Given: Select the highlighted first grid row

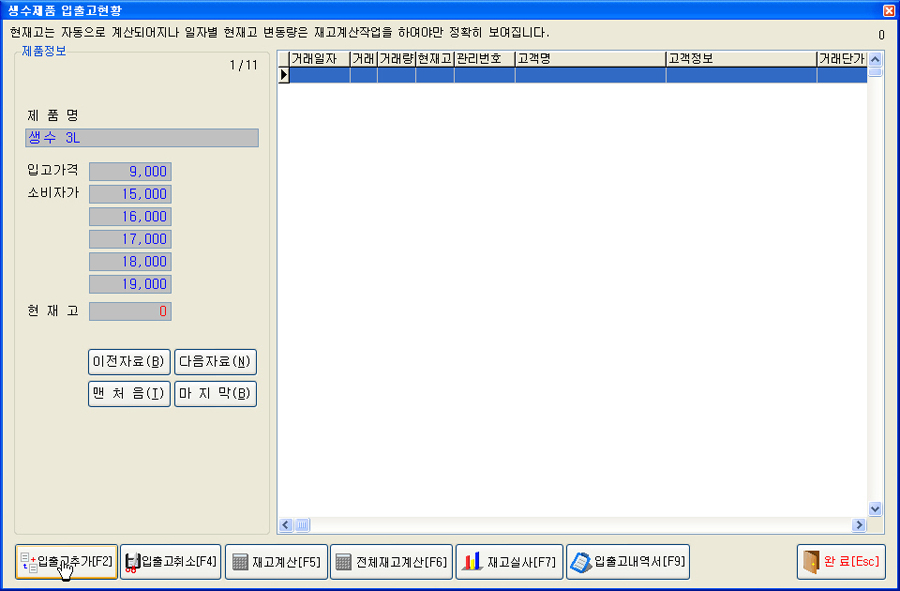Looking at the screenshot, I should [578, 75].
